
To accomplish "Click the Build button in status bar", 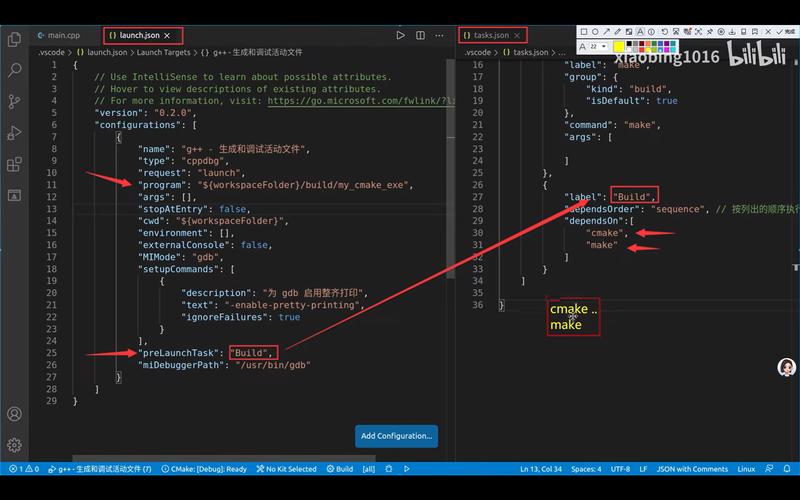I will tap(340, 469).
